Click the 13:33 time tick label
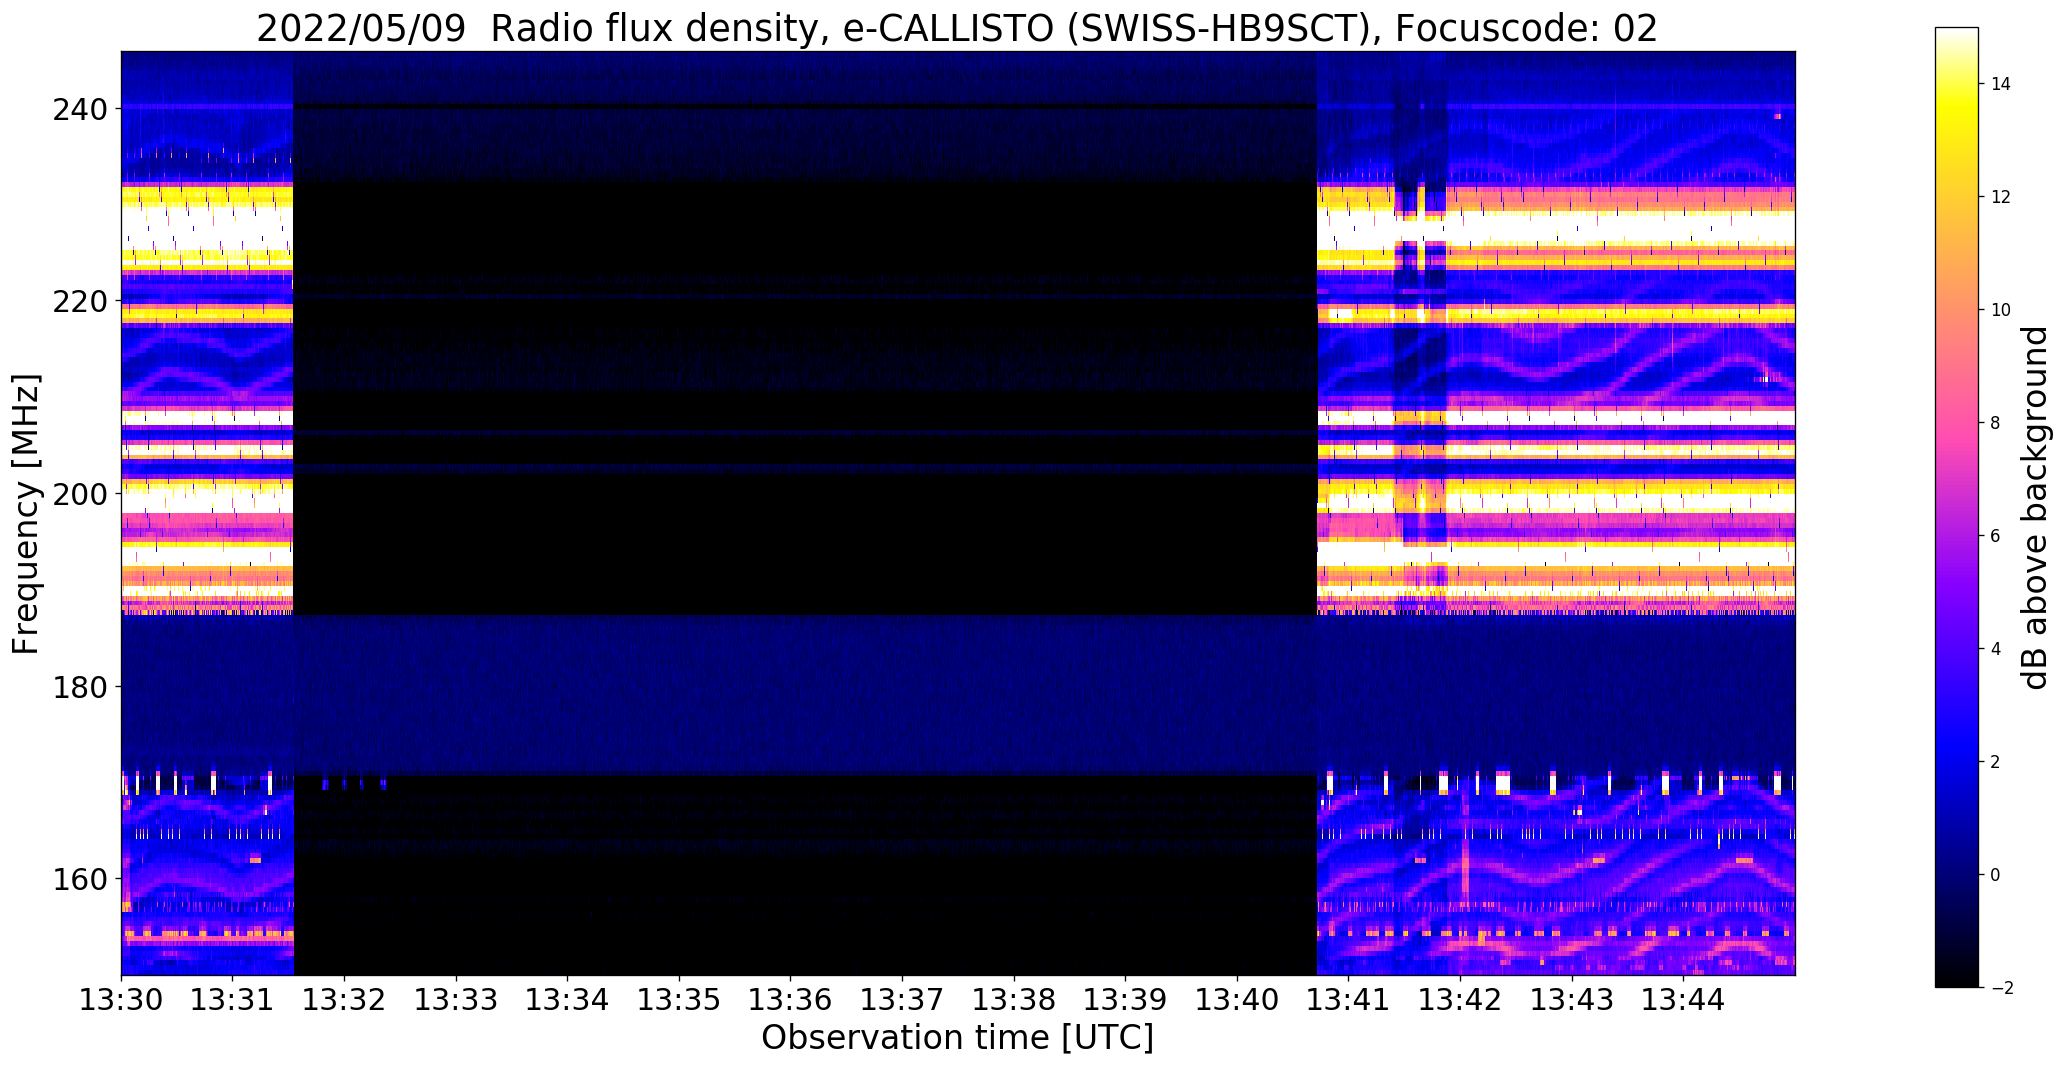The height and width of the screenshot is (1067, 2066). [x=456, y=999]
